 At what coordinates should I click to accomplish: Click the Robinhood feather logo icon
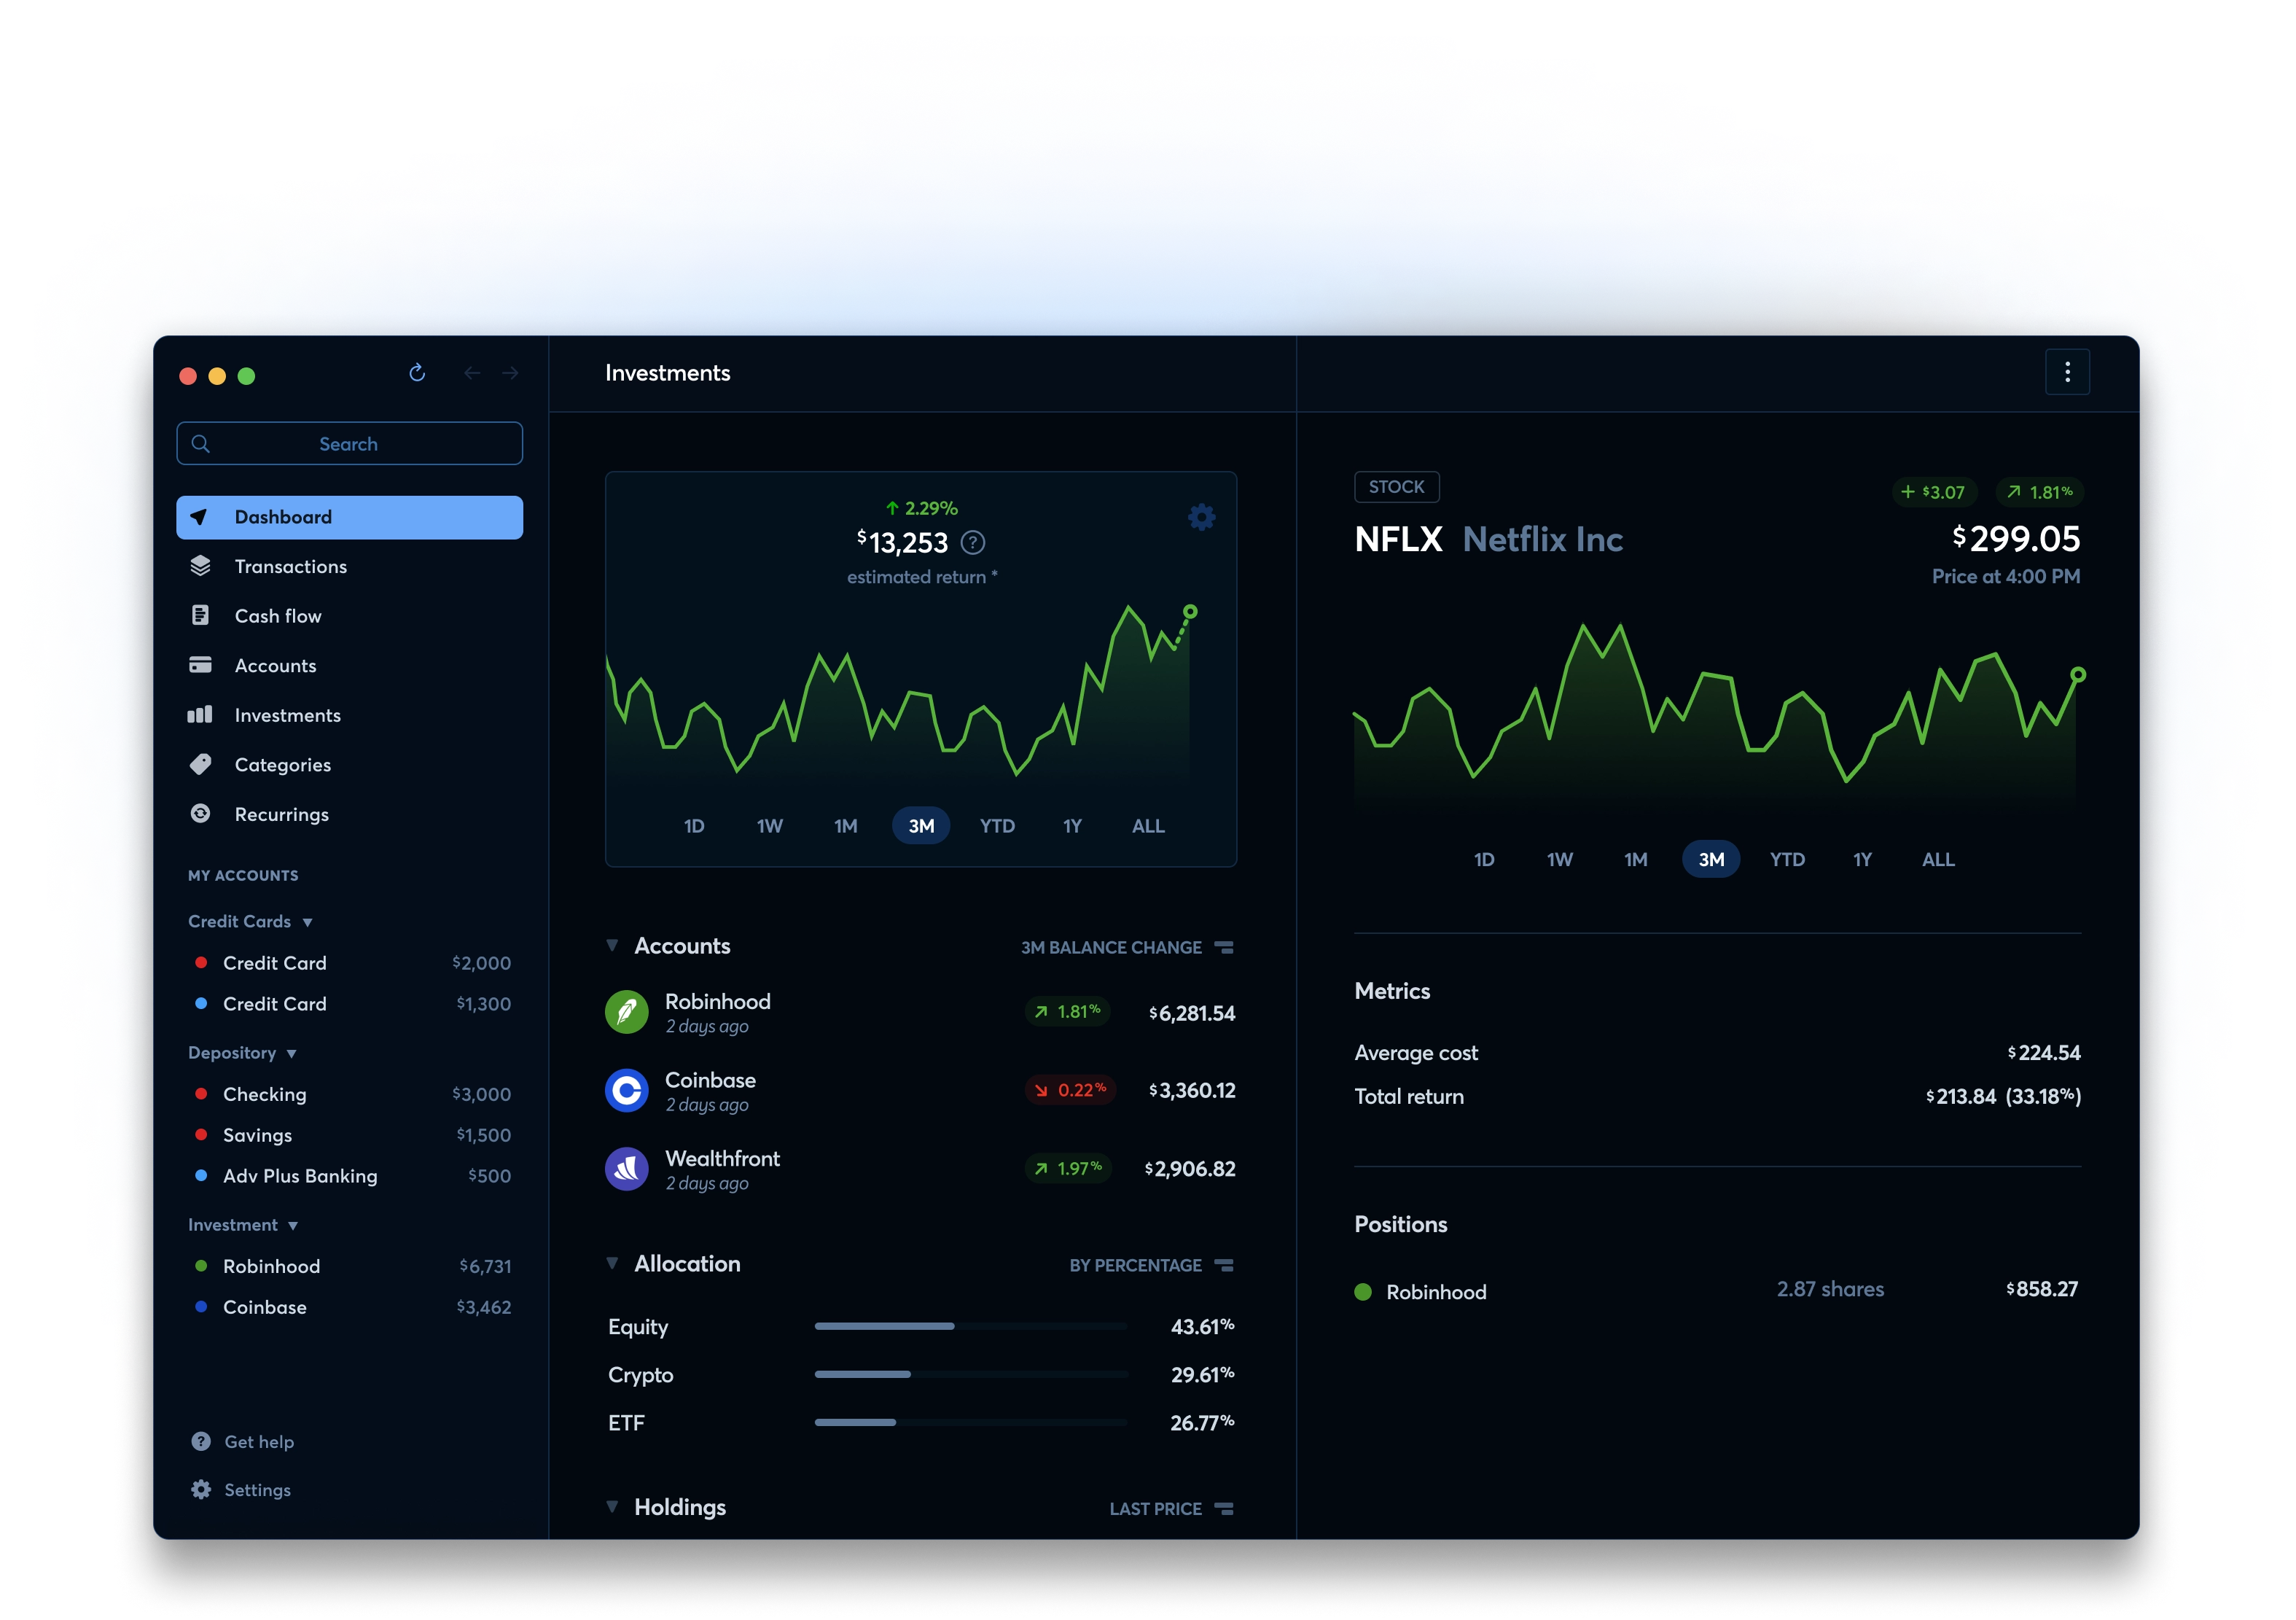tap(626, 1012)
